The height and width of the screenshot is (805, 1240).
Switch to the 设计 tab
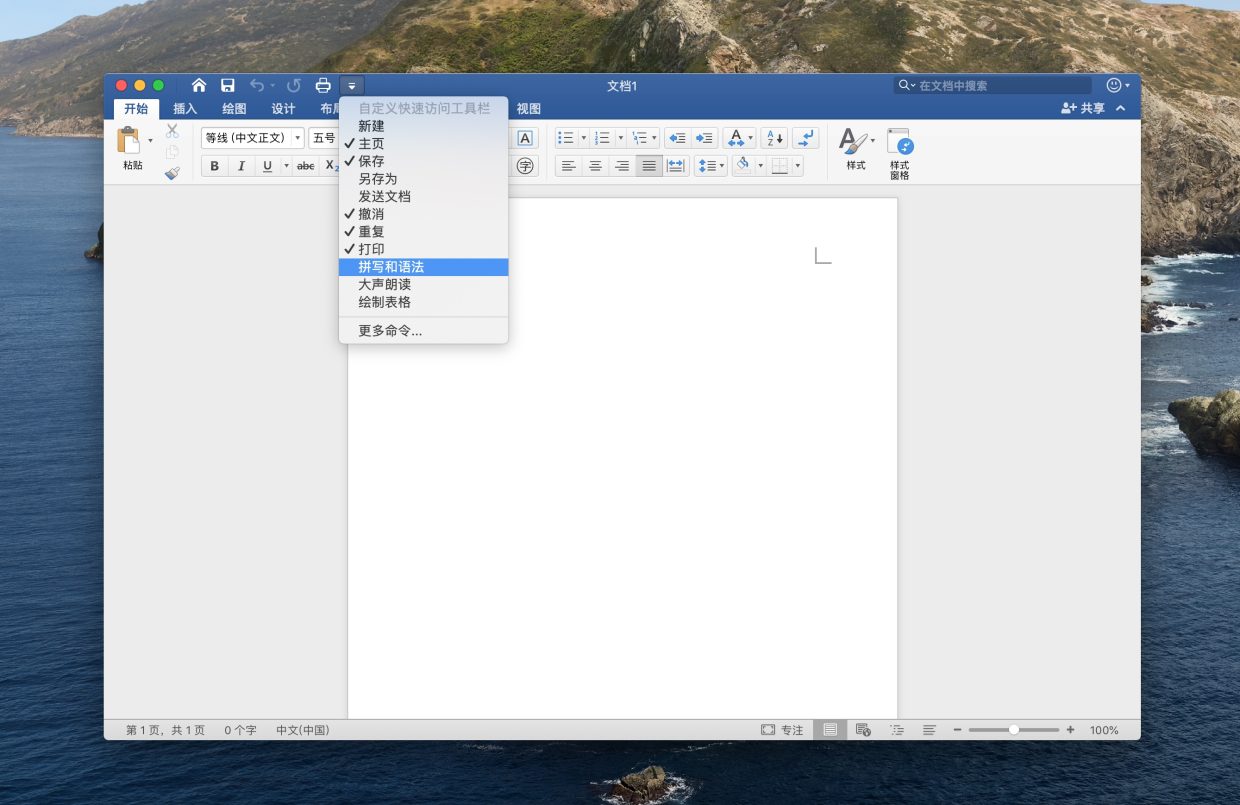[x=283, y=109]
